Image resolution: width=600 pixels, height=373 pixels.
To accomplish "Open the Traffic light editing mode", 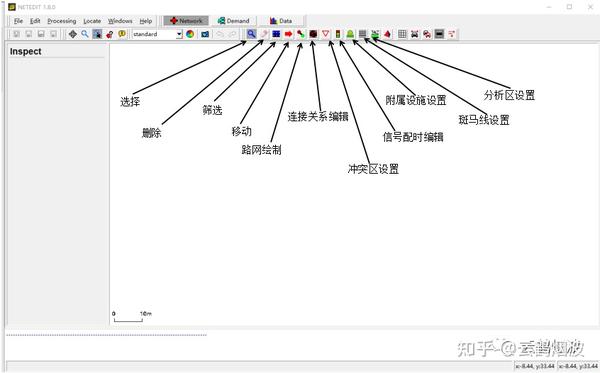I will pyautogui.click(x=338, y=34).
